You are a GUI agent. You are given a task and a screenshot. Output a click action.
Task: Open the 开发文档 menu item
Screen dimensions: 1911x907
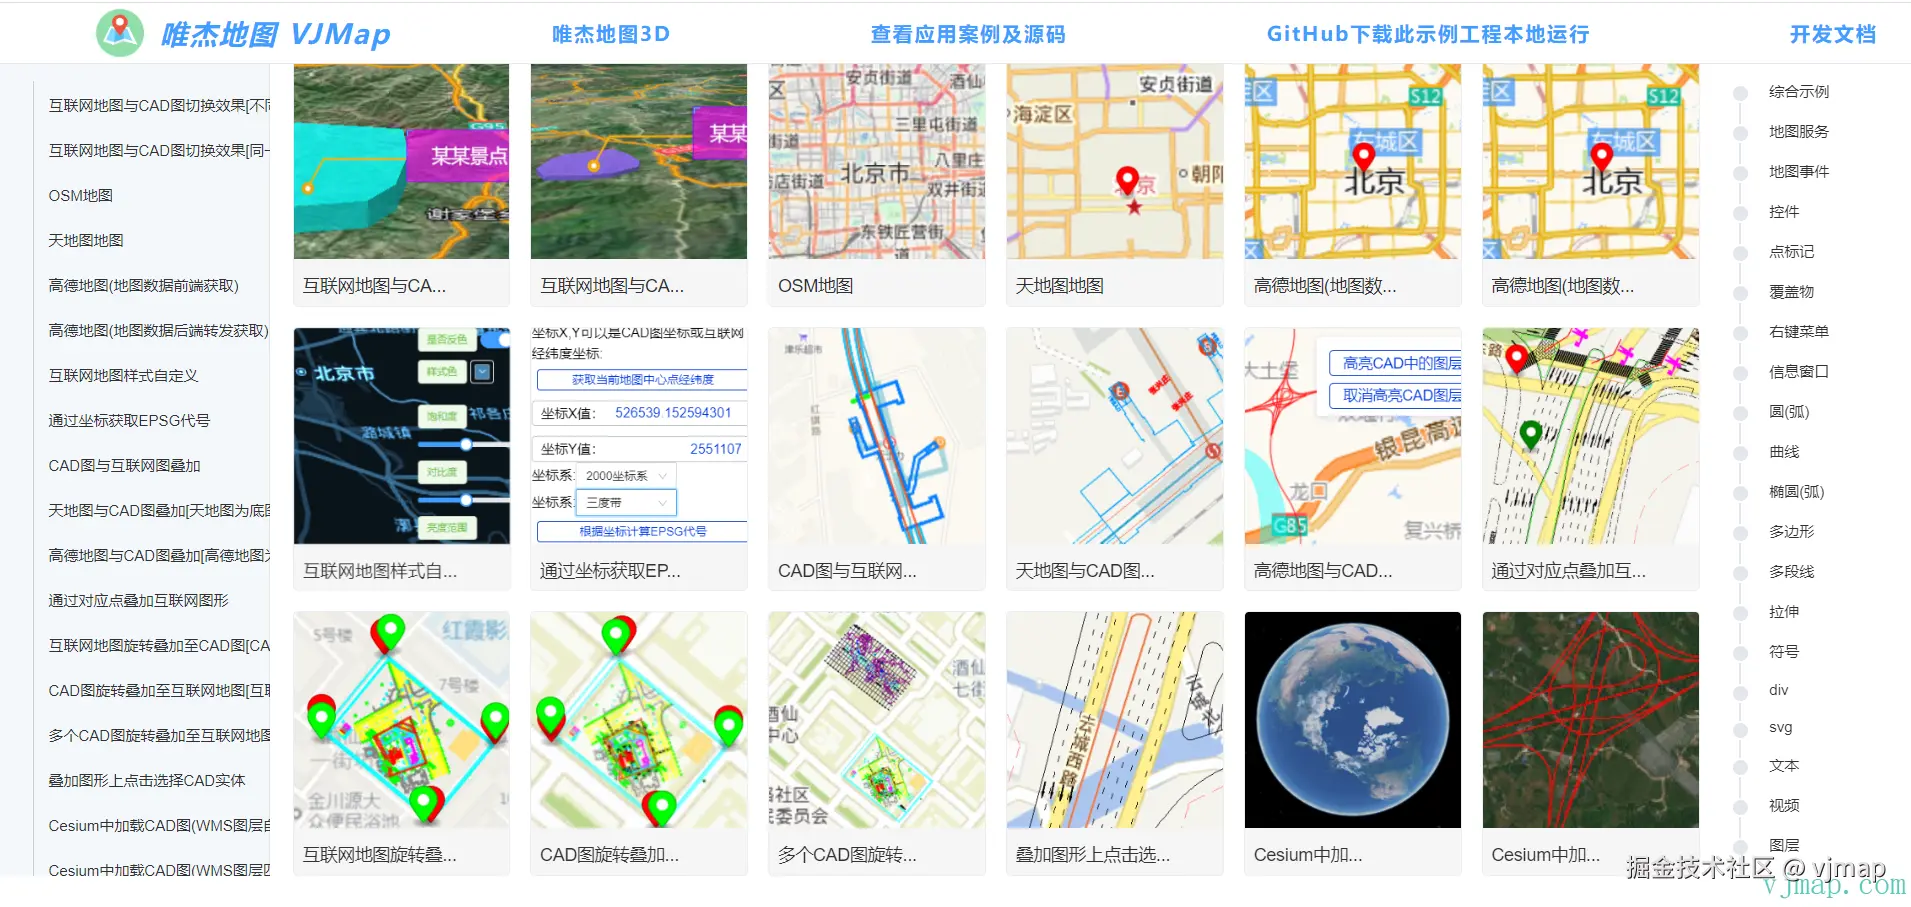[x=1833, y=33]
